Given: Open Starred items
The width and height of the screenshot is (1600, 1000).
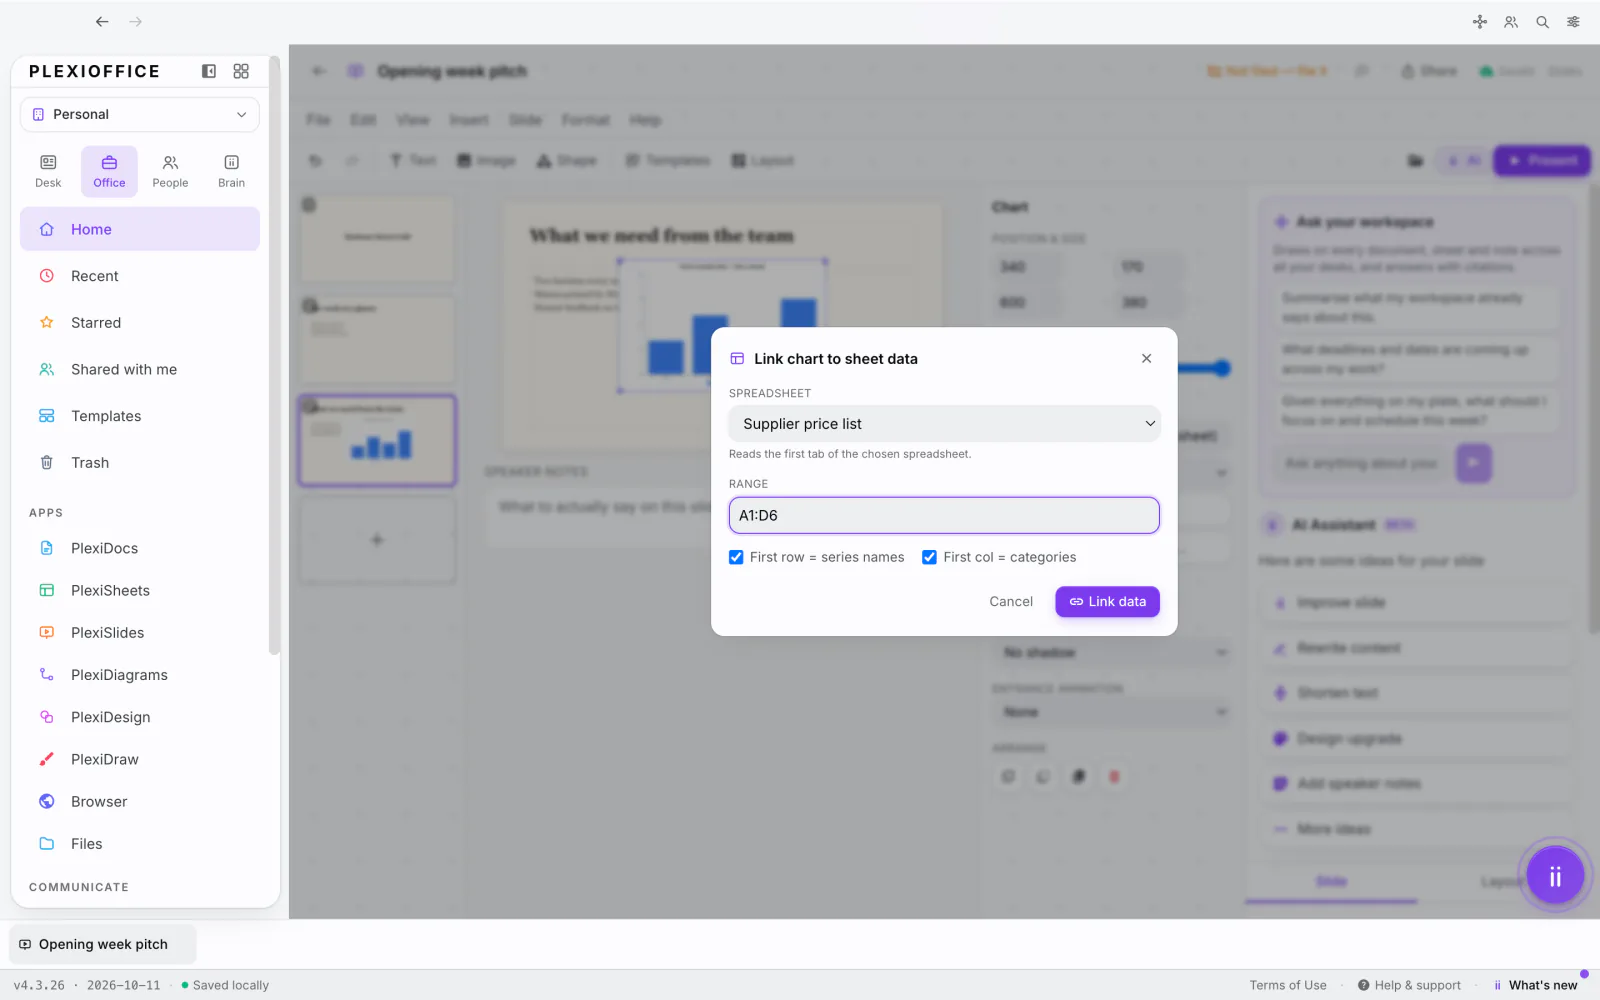Looking at the screenshot, I should pos(140,322).
